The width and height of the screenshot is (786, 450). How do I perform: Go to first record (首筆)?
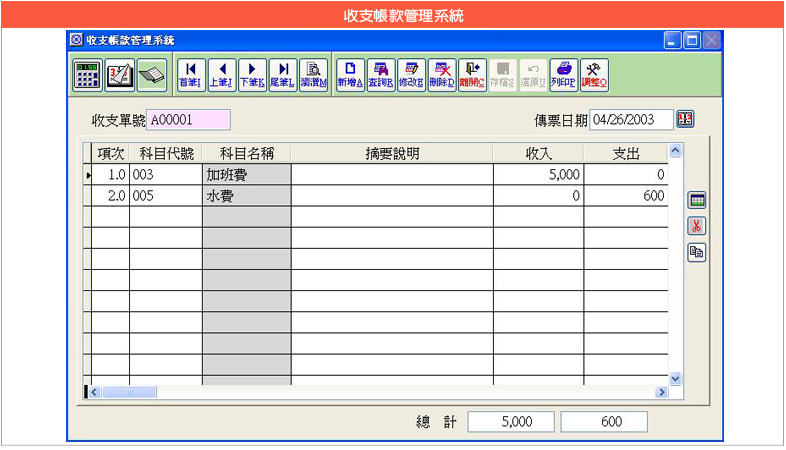point(189,73)
